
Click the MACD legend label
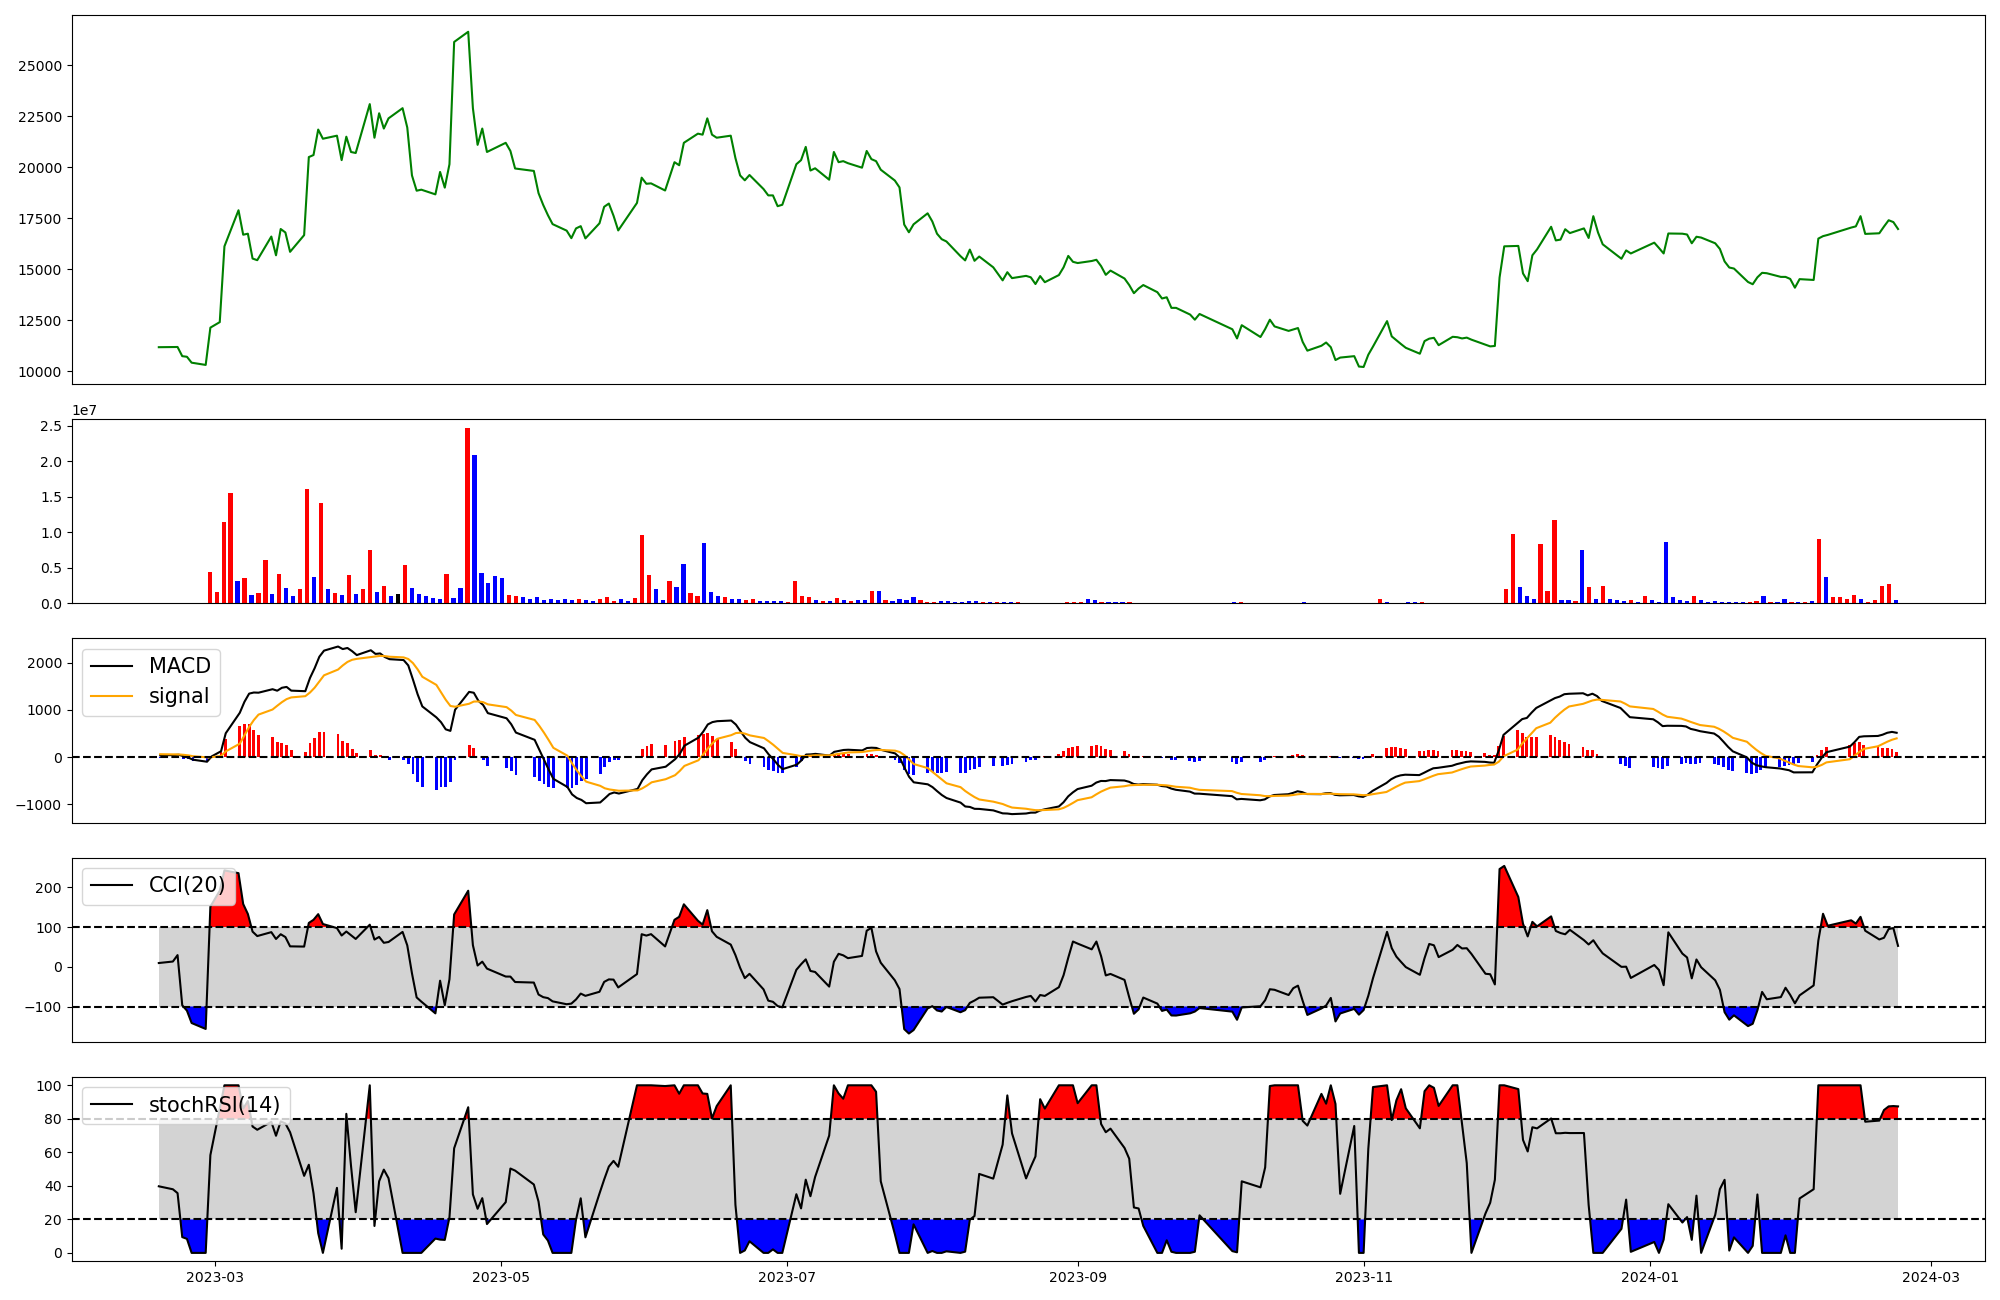[x=179, y=666]
